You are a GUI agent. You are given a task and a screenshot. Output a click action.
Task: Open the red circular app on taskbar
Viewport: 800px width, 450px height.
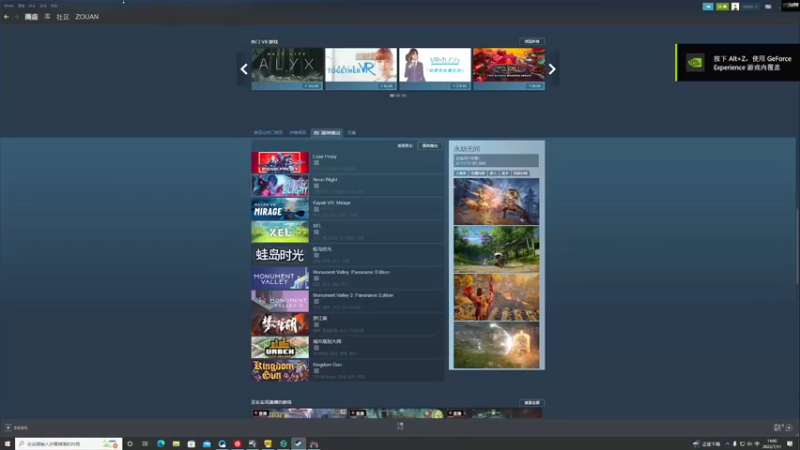237,444
